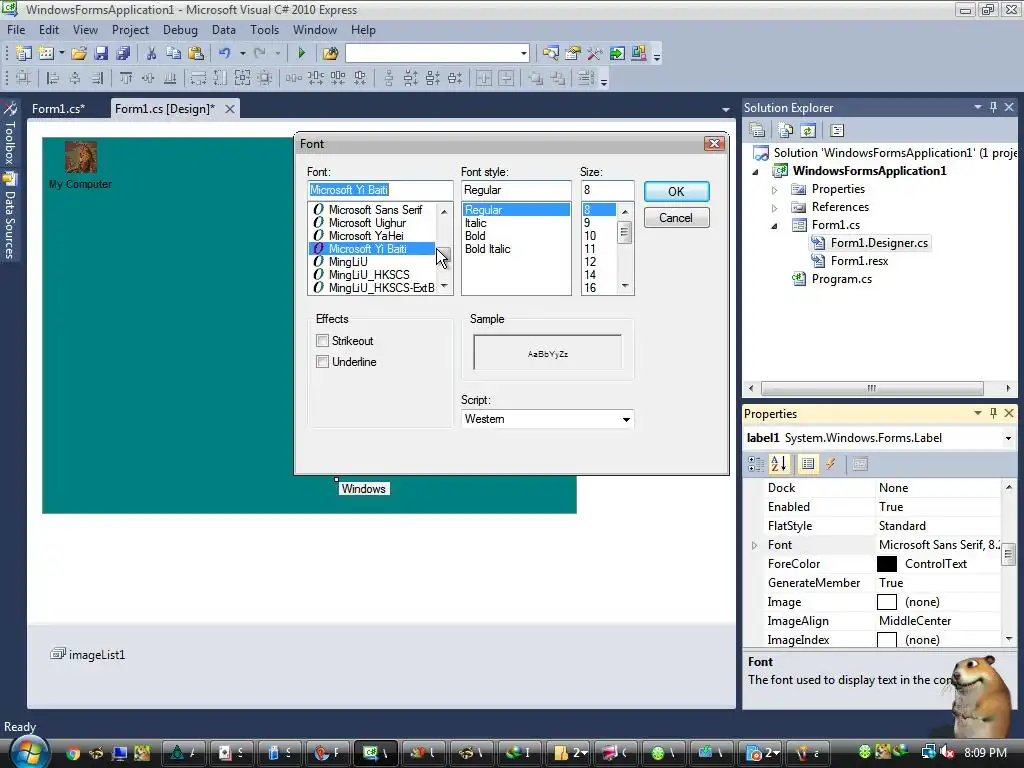
Task: Click the ForeColor black color swatch
Action: pyautogui.click(x=886, y=564)
